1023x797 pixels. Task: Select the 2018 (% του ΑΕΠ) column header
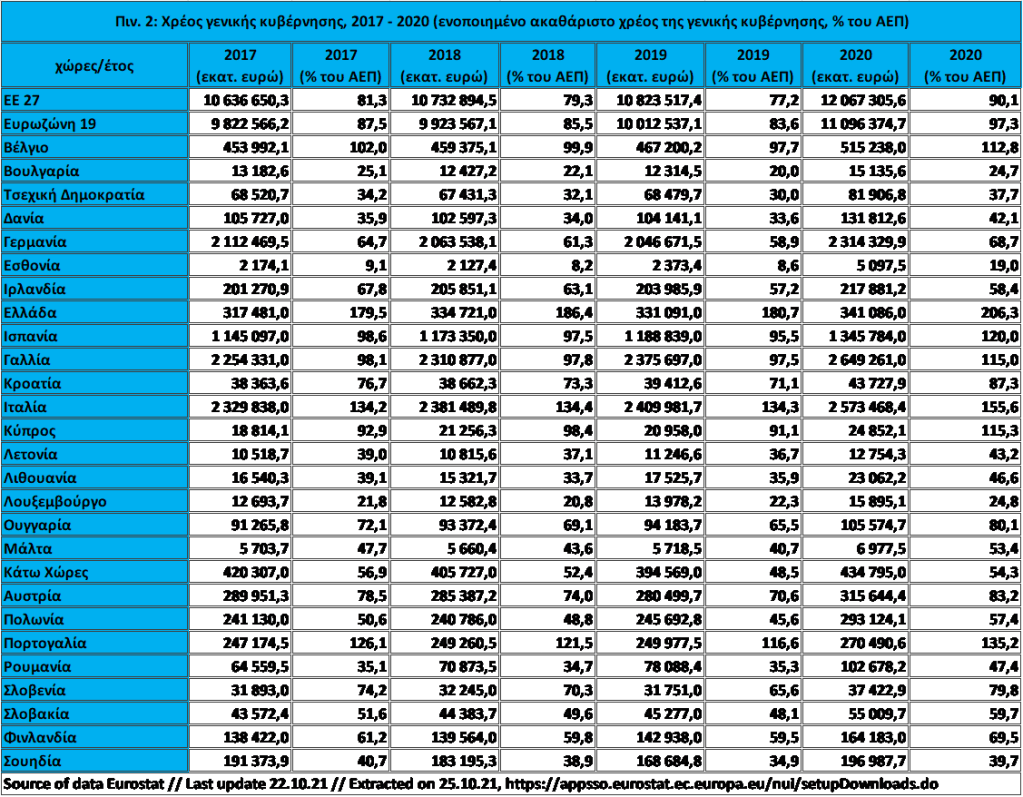tap(549, 66)
